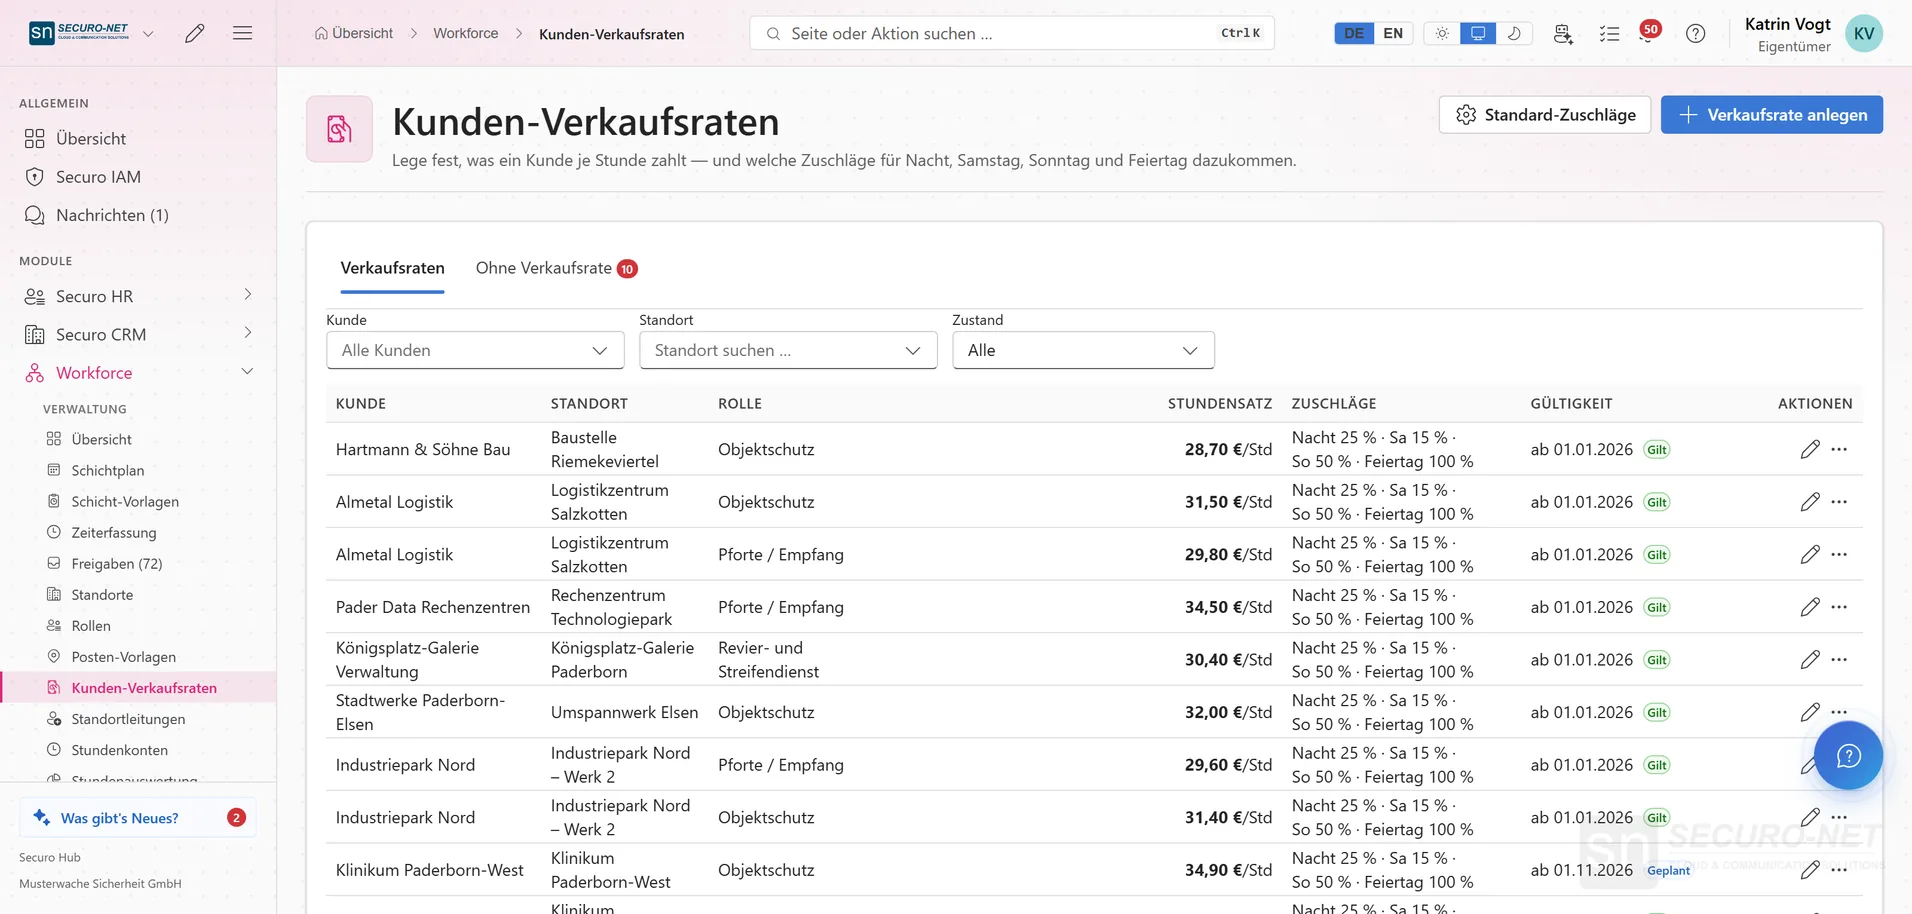Click the KV user avatar
The width and height of the screenshot is (1912, 914).
[x=1863, y=33]
